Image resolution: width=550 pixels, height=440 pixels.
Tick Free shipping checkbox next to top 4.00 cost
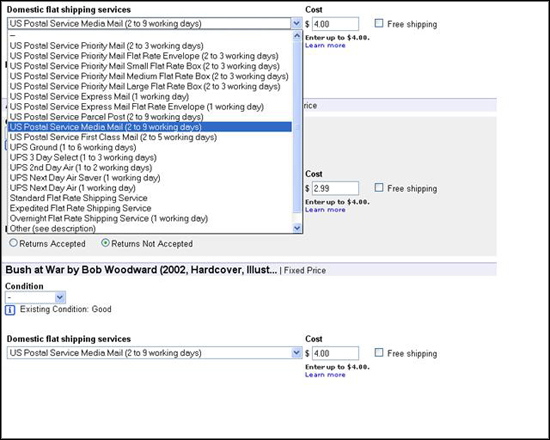(x=379, y=23)
